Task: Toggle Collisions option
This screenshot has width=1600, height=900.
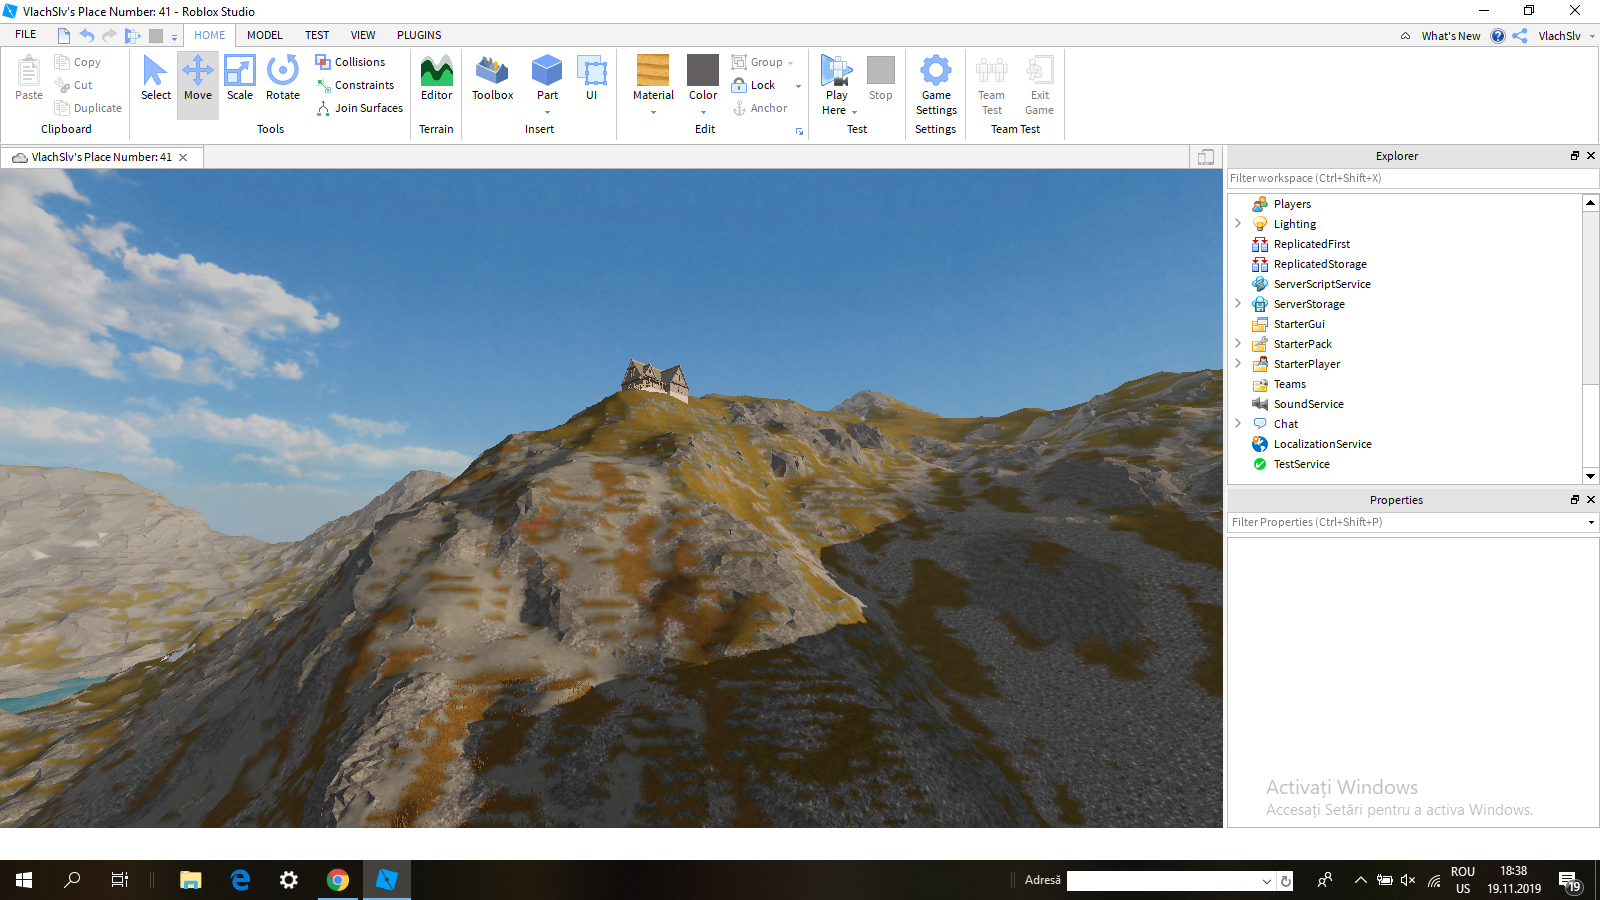Action: tap(350, 62)
